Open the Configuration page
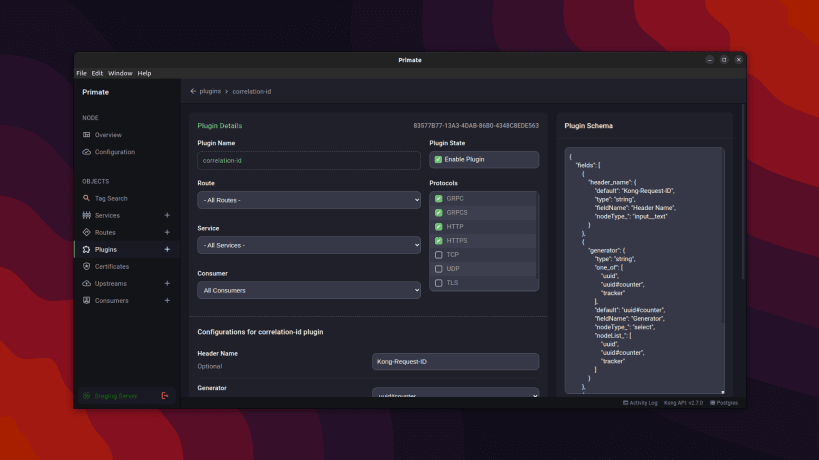 click(115, 152)
